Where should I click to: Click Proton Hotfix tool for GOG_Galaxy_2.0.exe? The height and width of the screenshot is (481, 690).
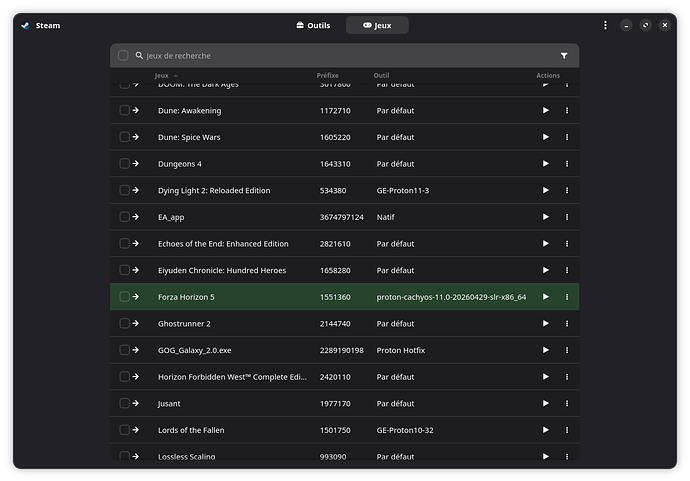(x=400, y=350)
